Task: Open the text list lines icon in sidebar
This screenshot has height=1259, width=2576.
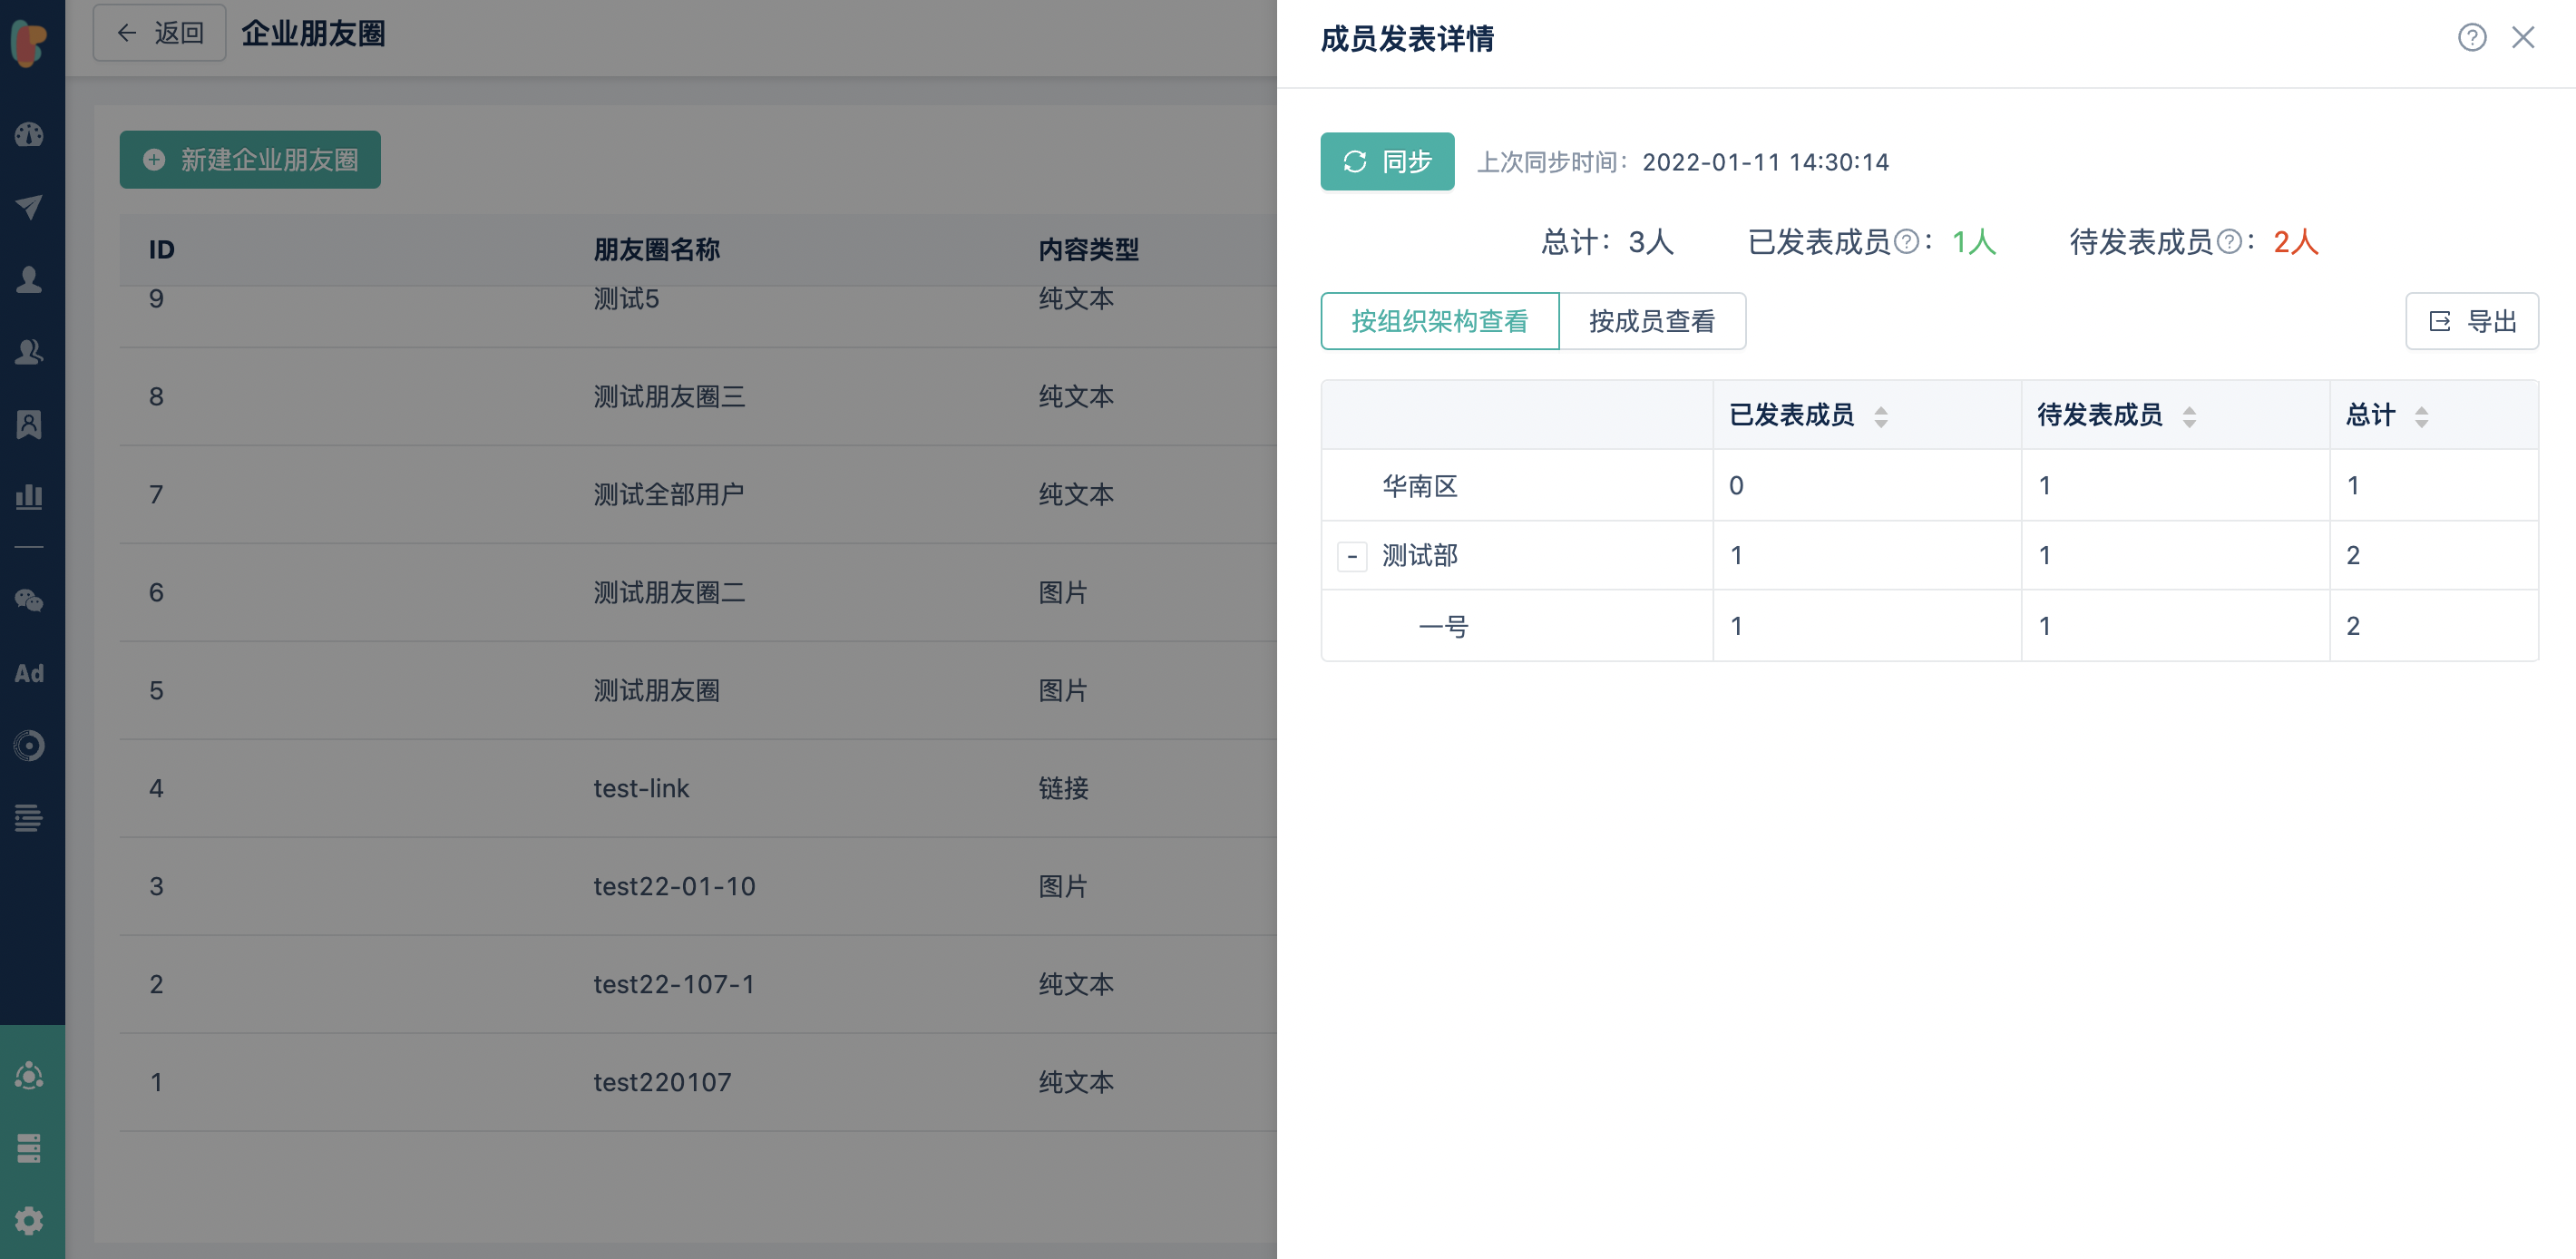Action: coord(29,818)
